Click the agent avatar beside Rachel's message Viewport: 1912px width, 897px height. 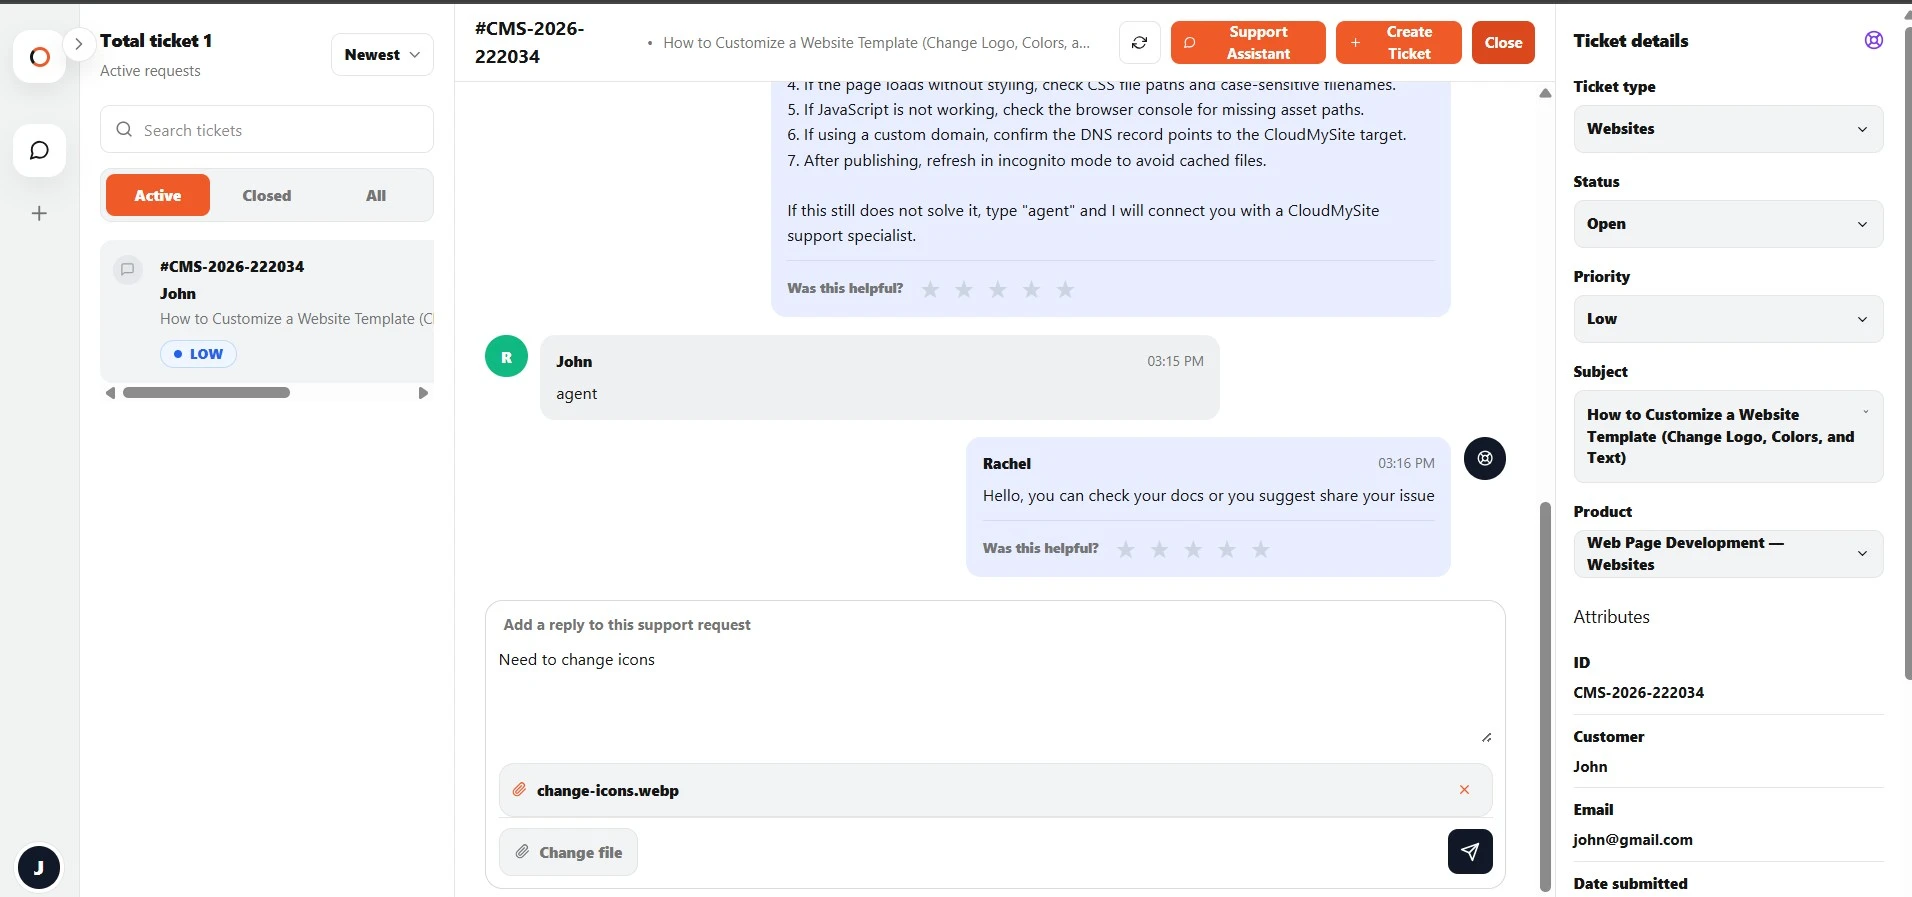click(x=1485, y=458)
